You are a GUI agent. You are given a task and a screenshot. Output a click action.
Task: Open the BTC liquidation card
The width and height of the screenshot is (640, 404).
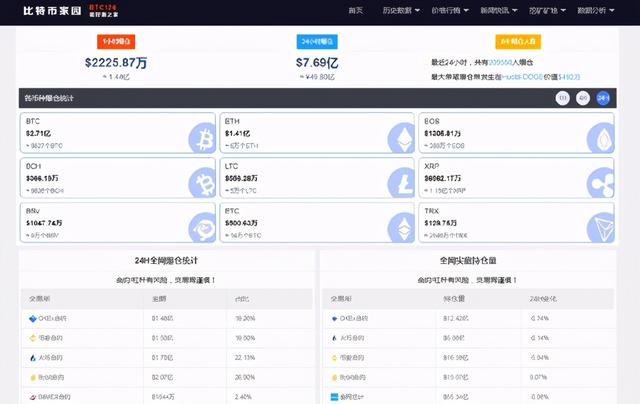tap(118, 133)
